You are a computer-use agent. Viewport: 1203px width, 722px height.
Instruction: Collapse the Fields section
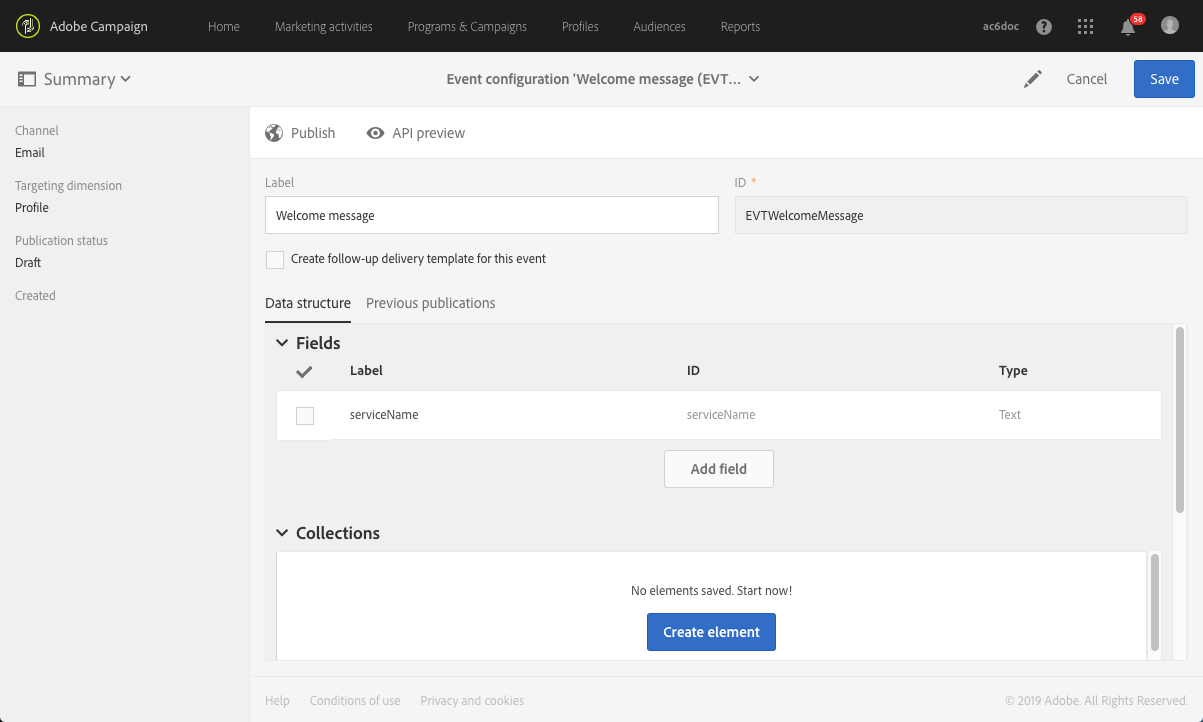(282, 343)
